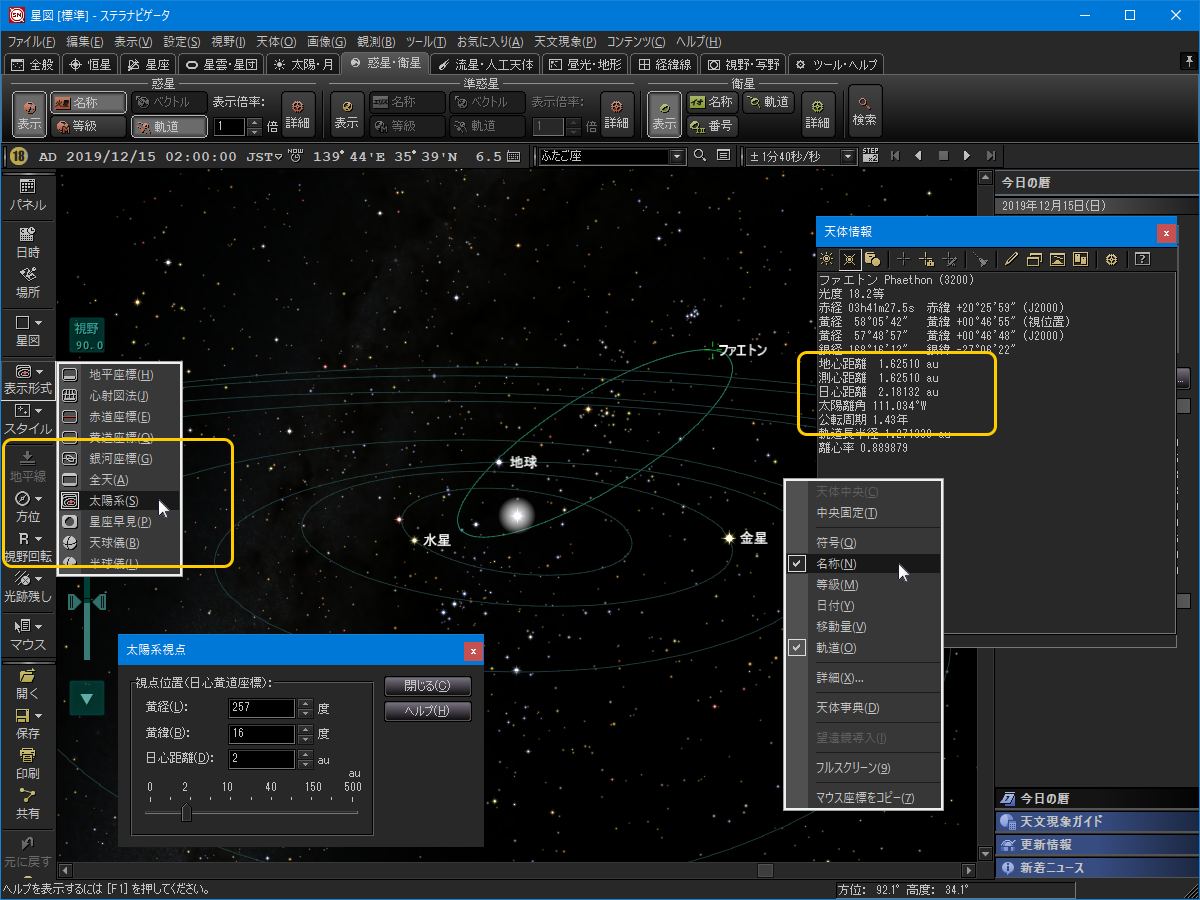This screenshot has width=1200, height=900.
Task: Switch to the 星雲・星団 tab
Action: pyautogui.click(x=223, y=64)
